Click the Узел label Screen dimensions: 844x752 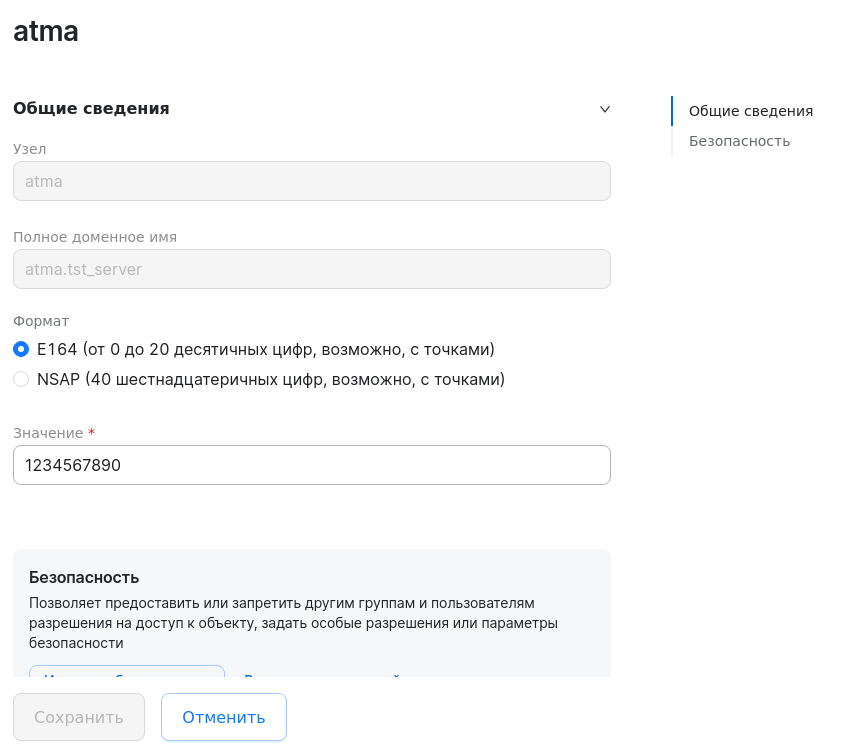coord(30,149)
